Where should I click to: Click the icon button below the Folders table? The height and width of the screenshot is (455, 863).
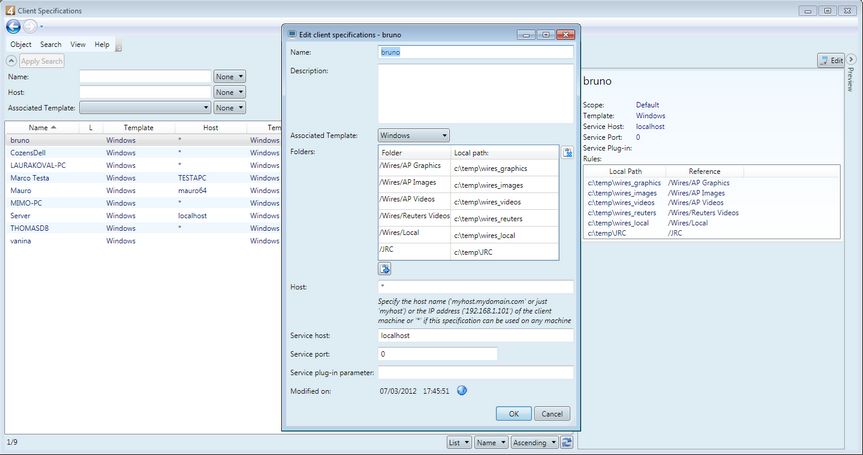(385, 269)
